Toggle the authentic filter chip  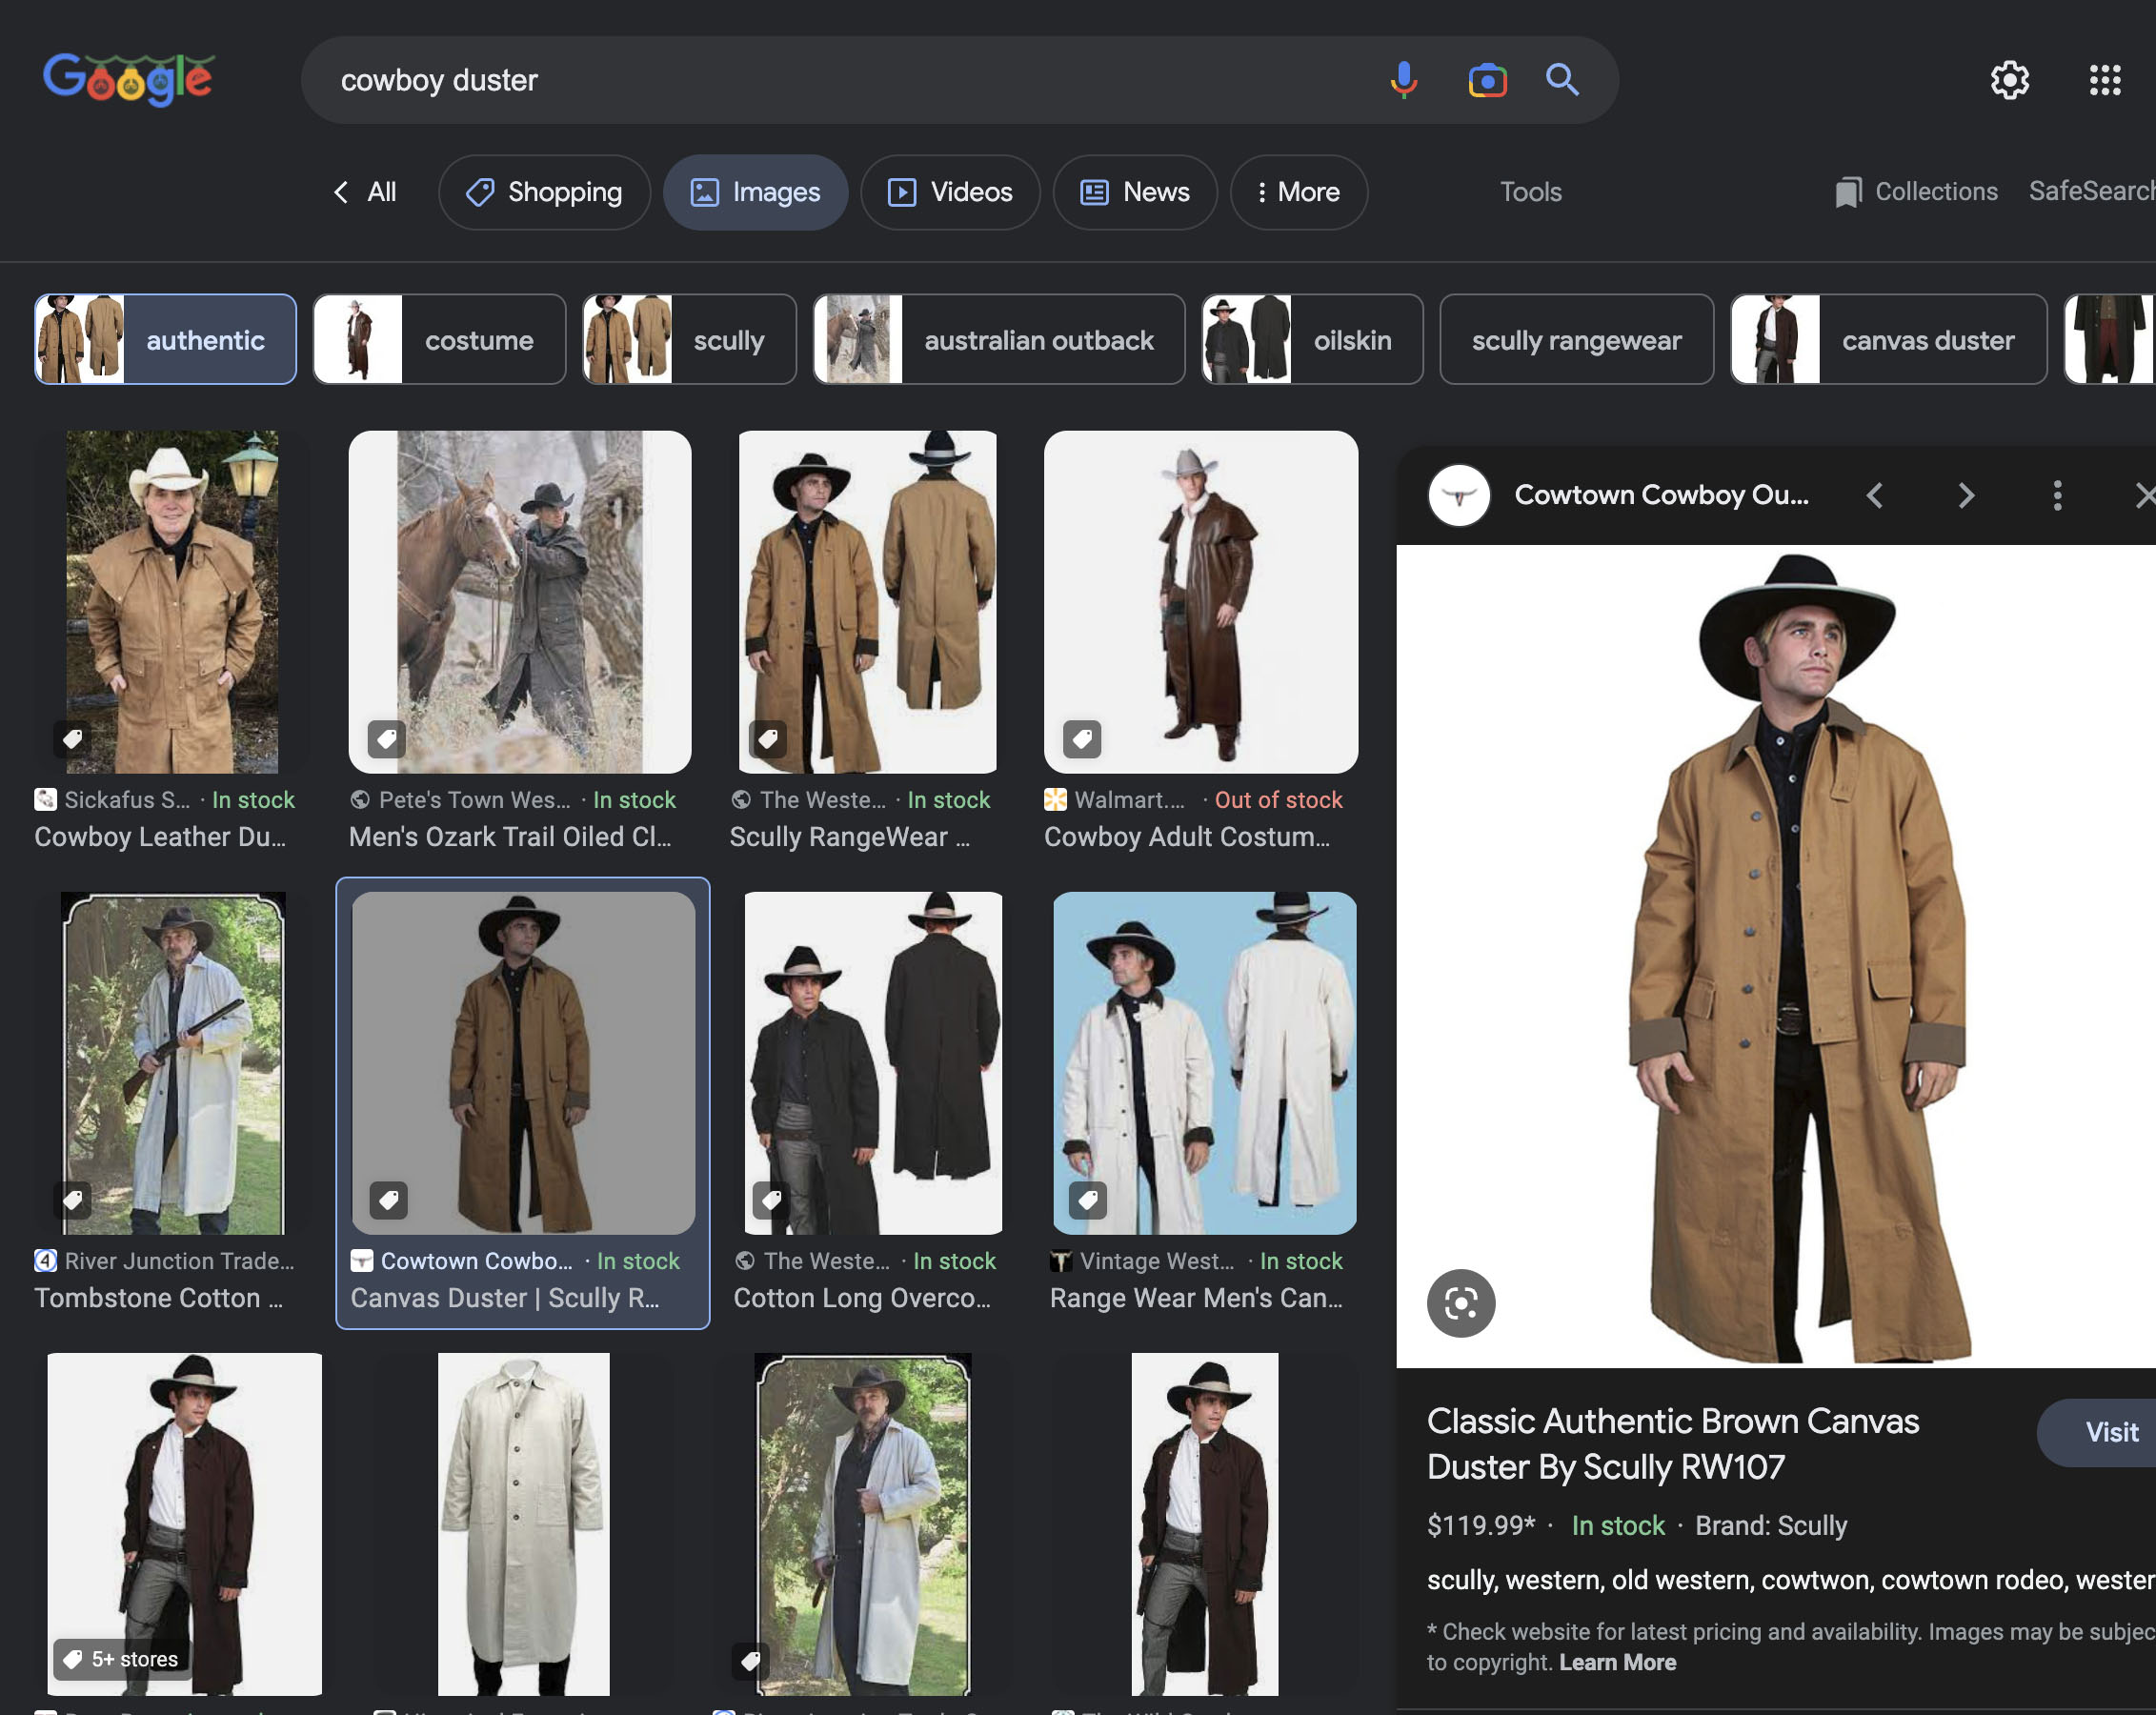(165, 339)
